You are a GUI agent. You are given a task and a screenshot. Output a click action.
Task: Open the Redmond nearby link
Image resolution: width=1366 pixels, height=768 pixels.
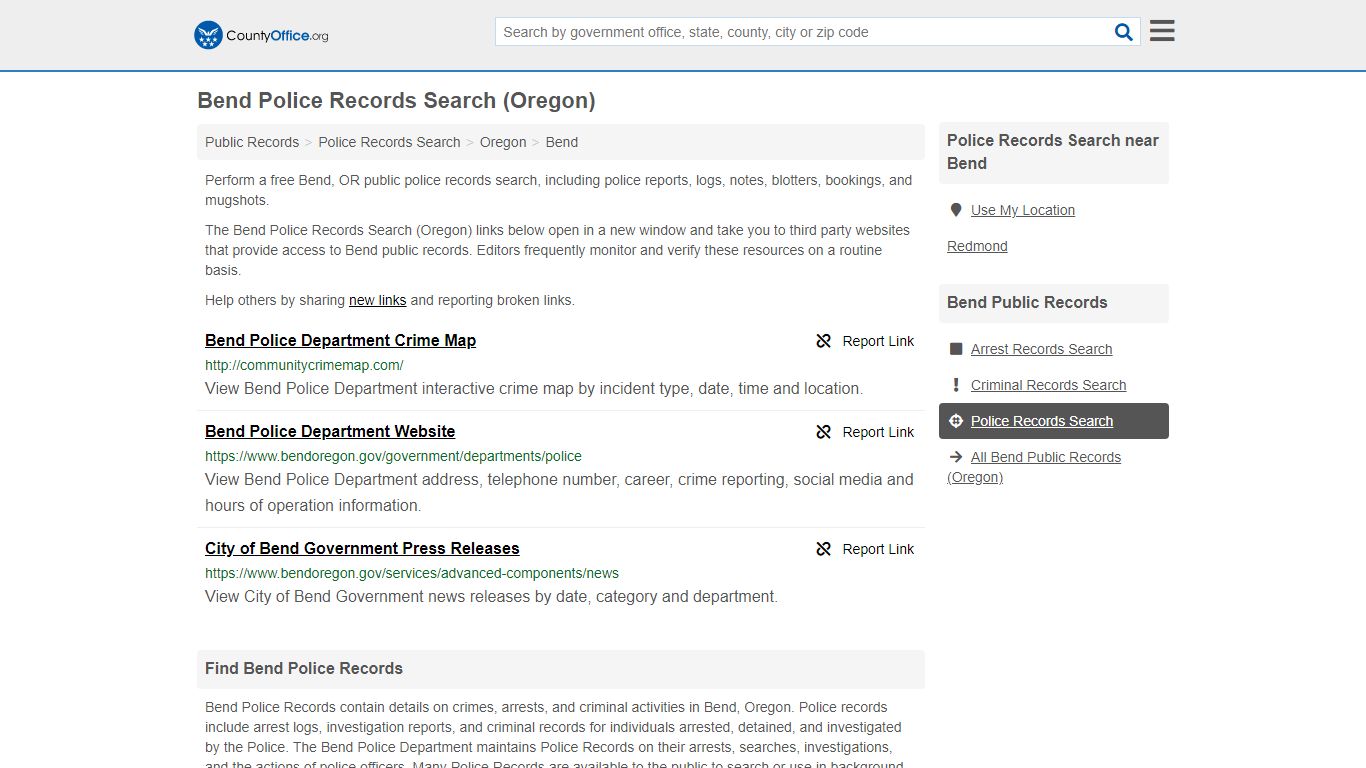977,246
